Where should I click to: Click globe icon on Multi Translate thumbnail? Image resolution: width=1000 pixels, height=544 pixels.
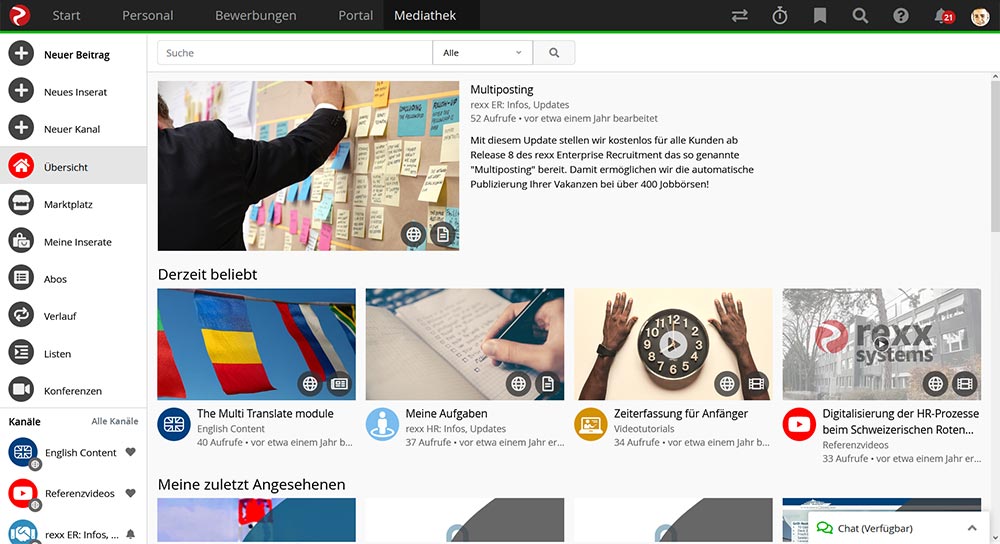310,384
